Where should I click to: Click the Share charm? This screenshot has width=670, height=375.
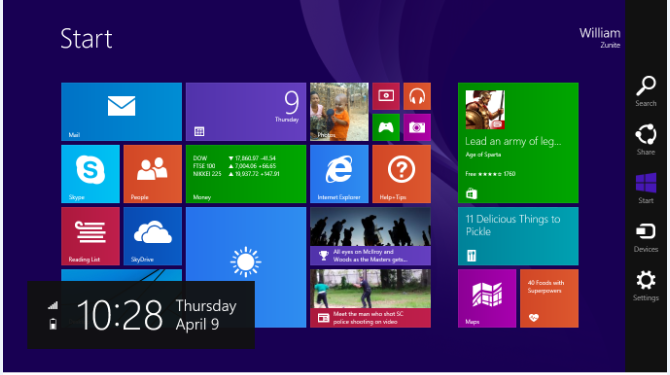646,140
